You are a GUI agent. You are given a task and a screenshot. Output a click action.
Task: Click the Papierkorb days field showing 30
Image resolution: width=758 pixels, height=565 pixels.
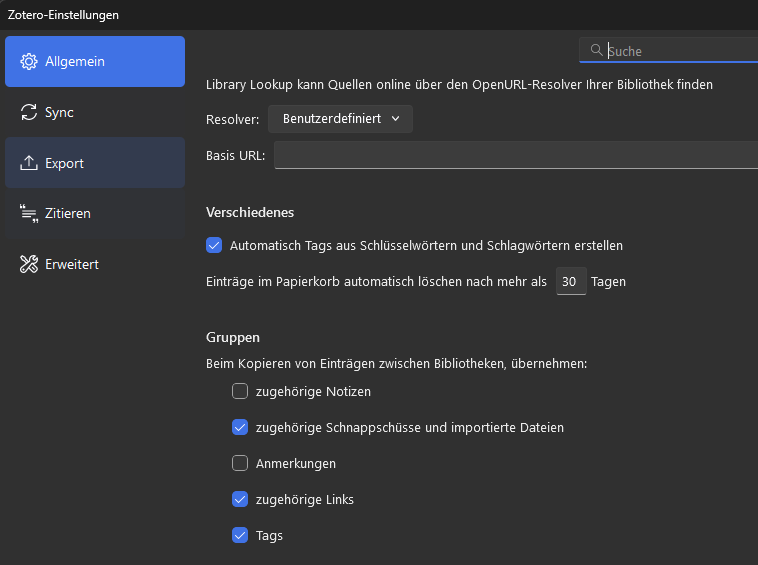(x=571, y=281)
